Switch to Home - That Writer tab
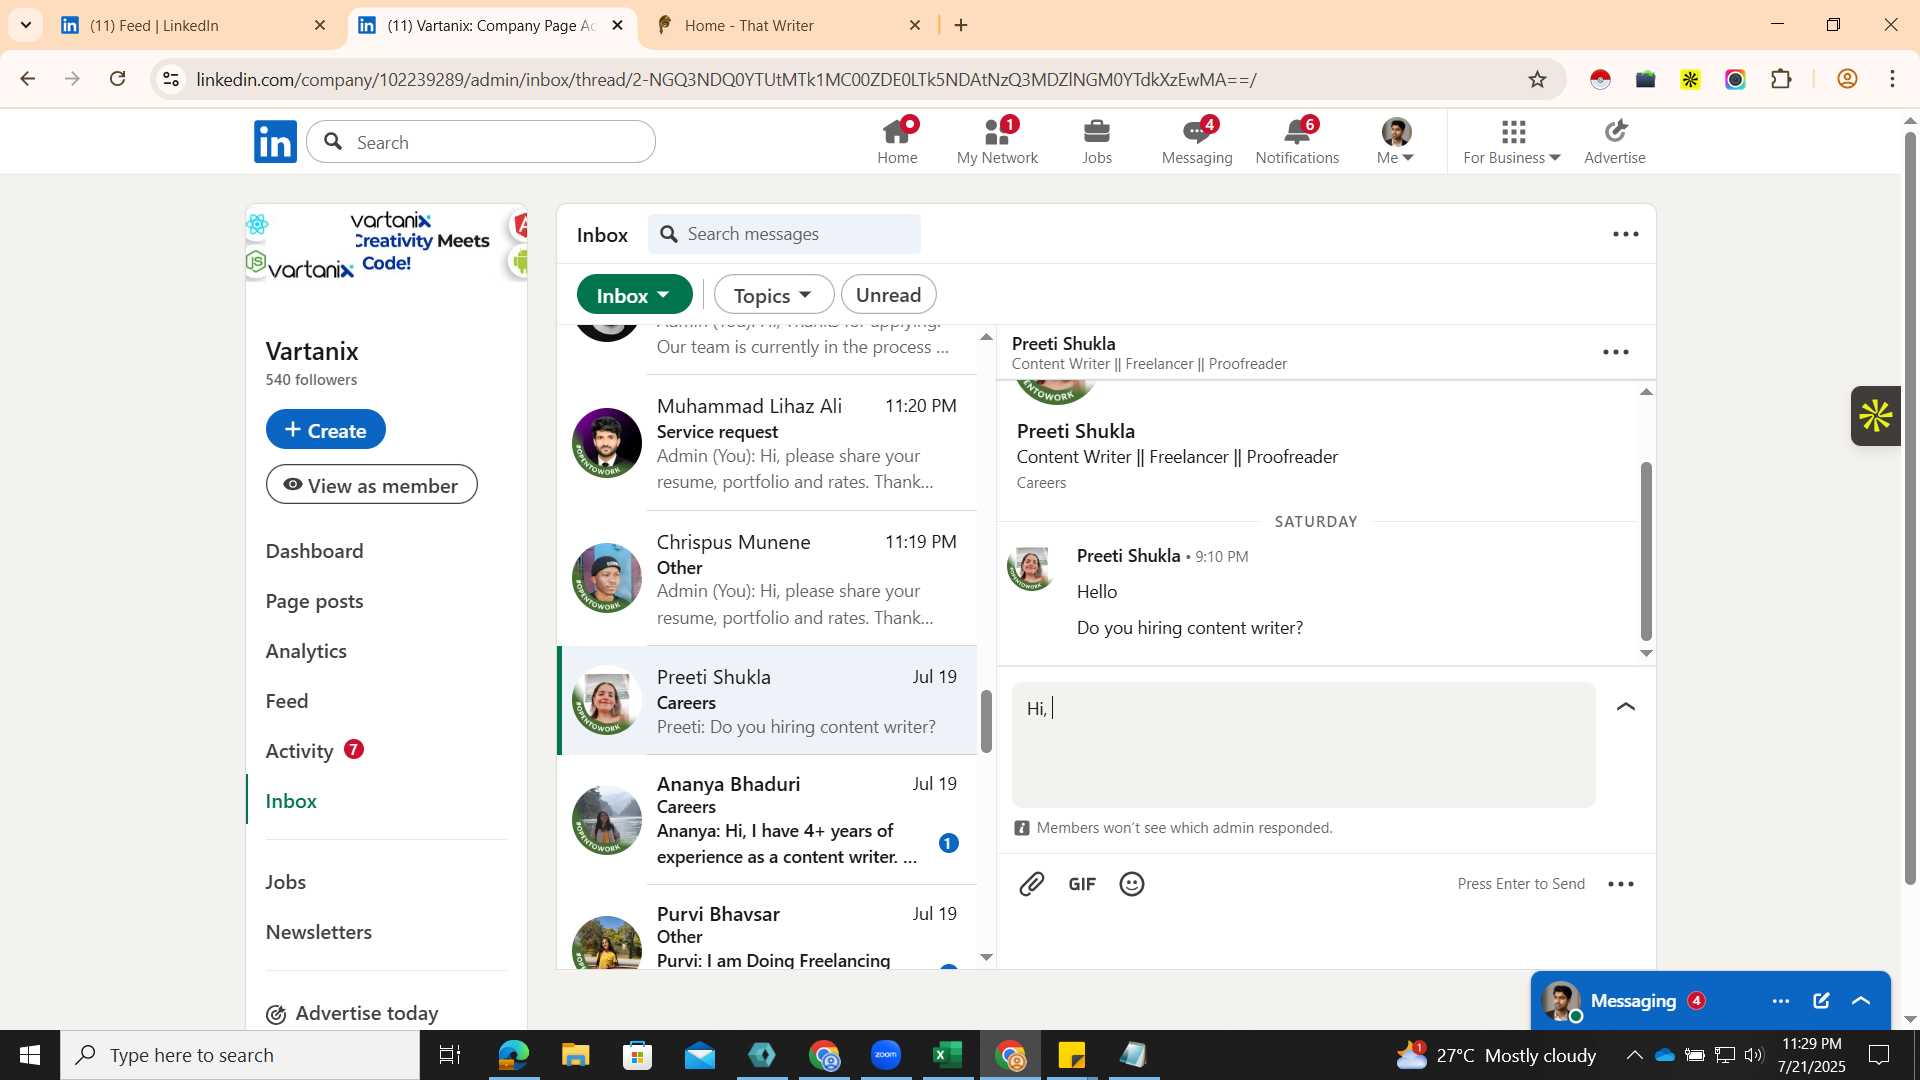The height and width of the screenshot is (1080, 1920). point(787,25)
